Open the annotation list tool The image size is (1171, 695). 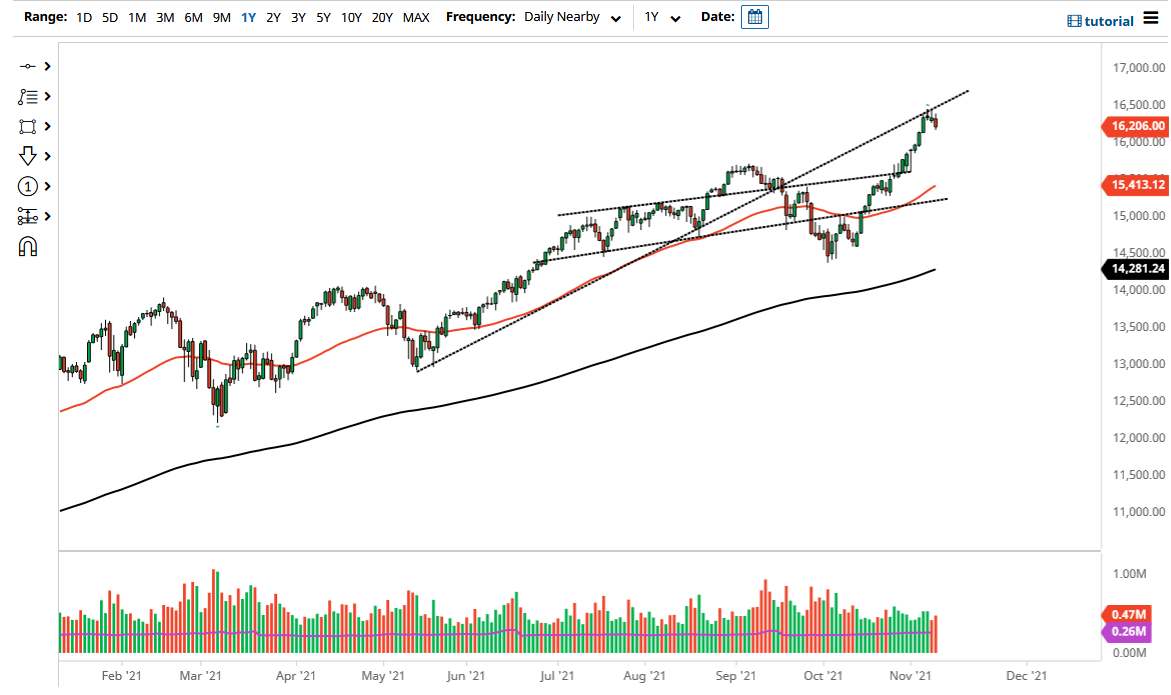(28, 96)
